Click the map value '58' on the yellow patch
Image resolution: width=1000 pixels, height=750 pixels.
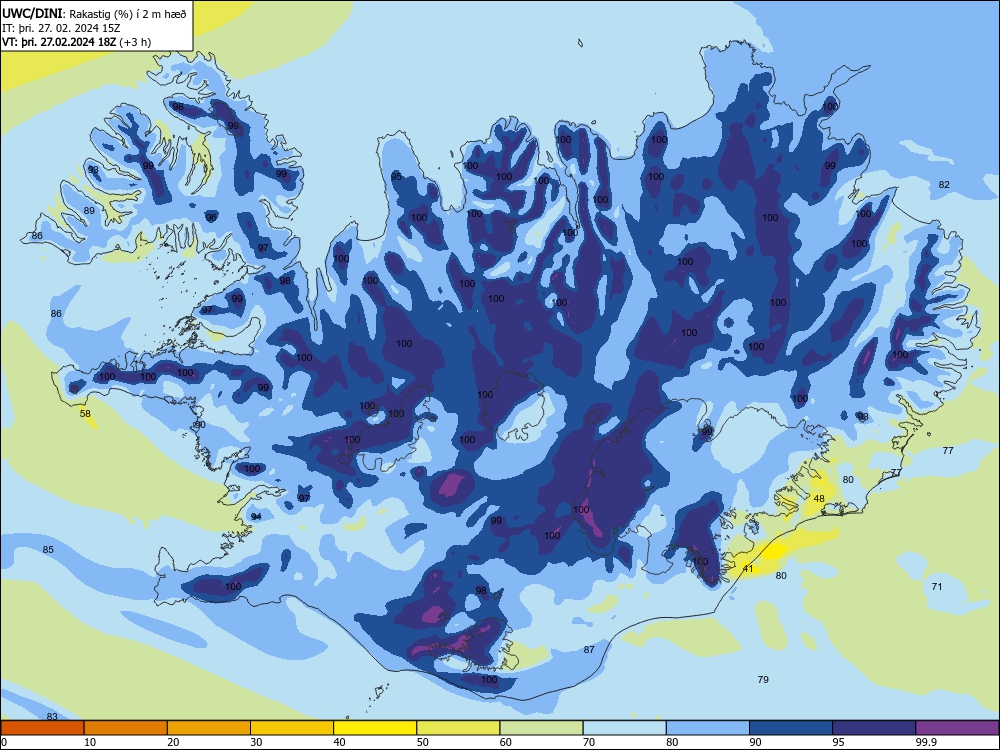pos(85,414)
